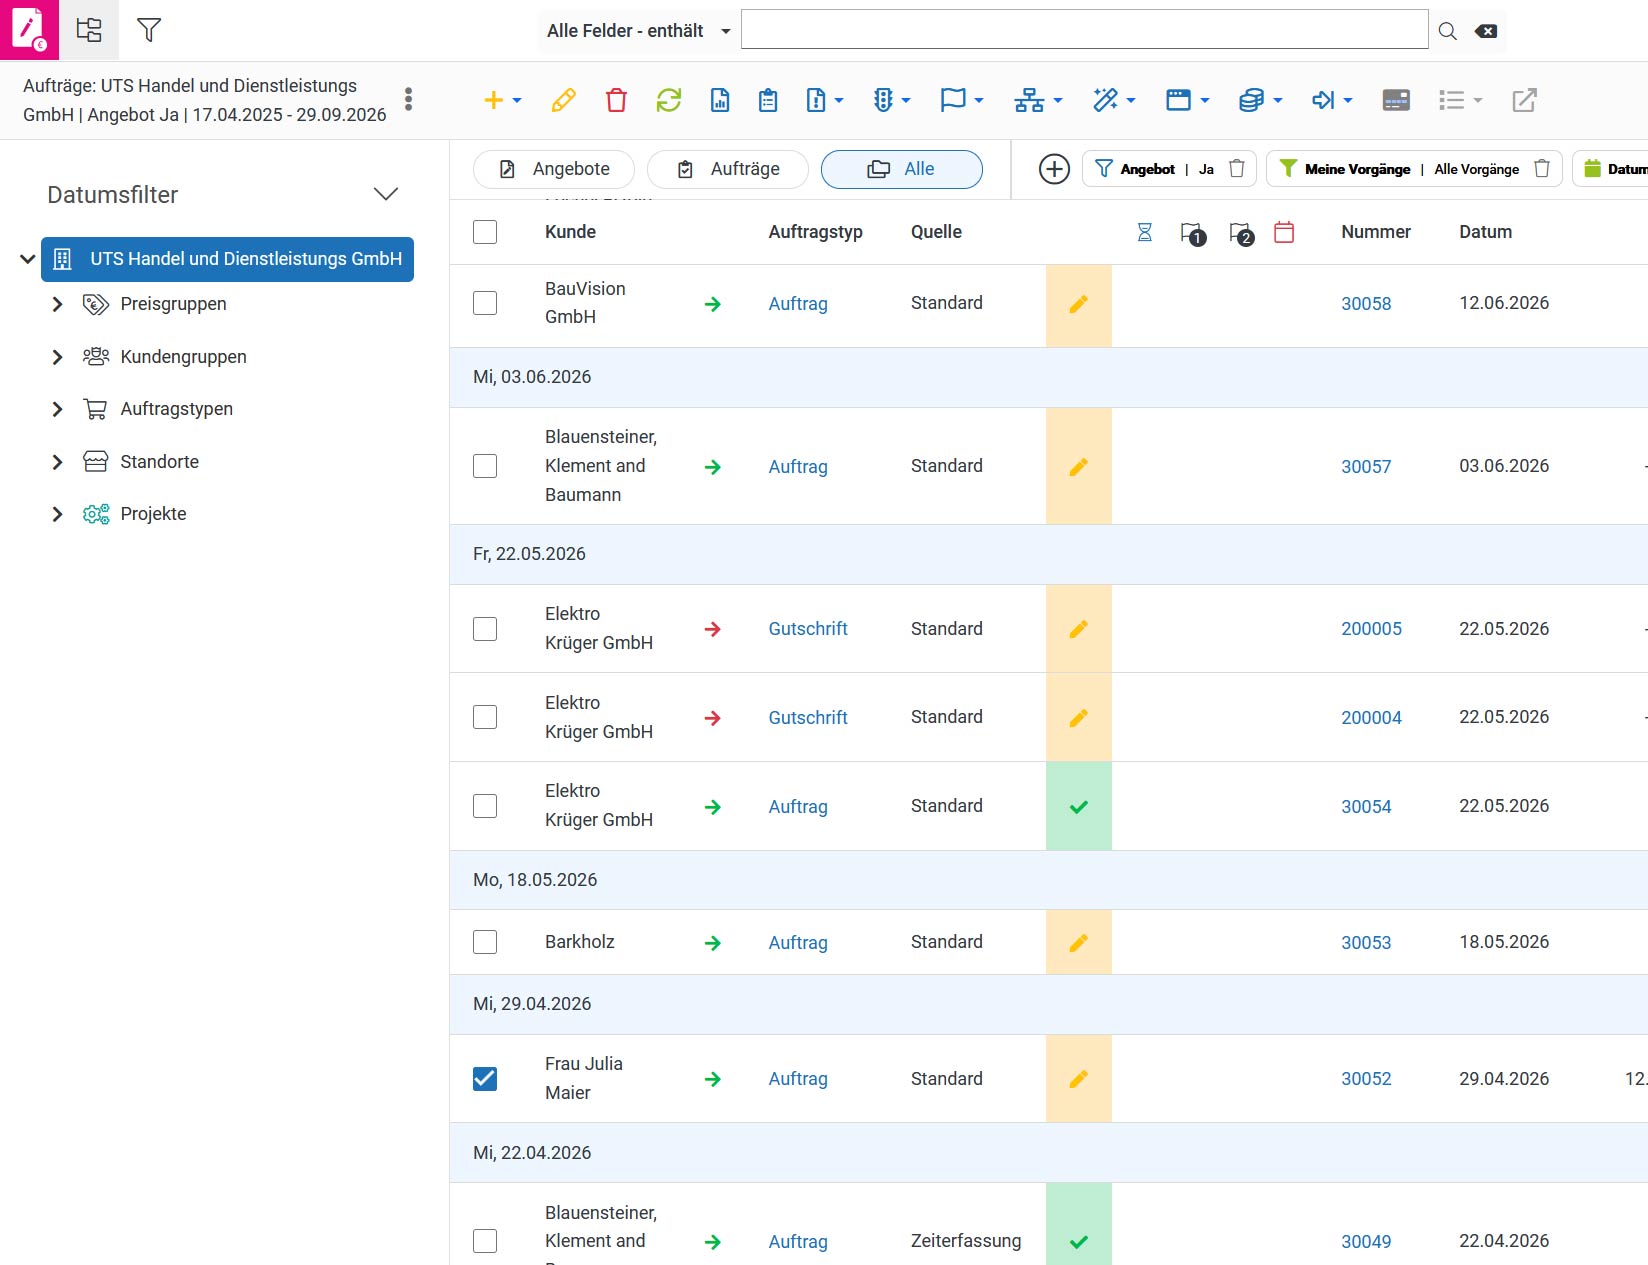This screenshot has width=1648, height=1265.
Task: Remove the Meine Vorgänge filter chip
Action: coord(1542,169)
